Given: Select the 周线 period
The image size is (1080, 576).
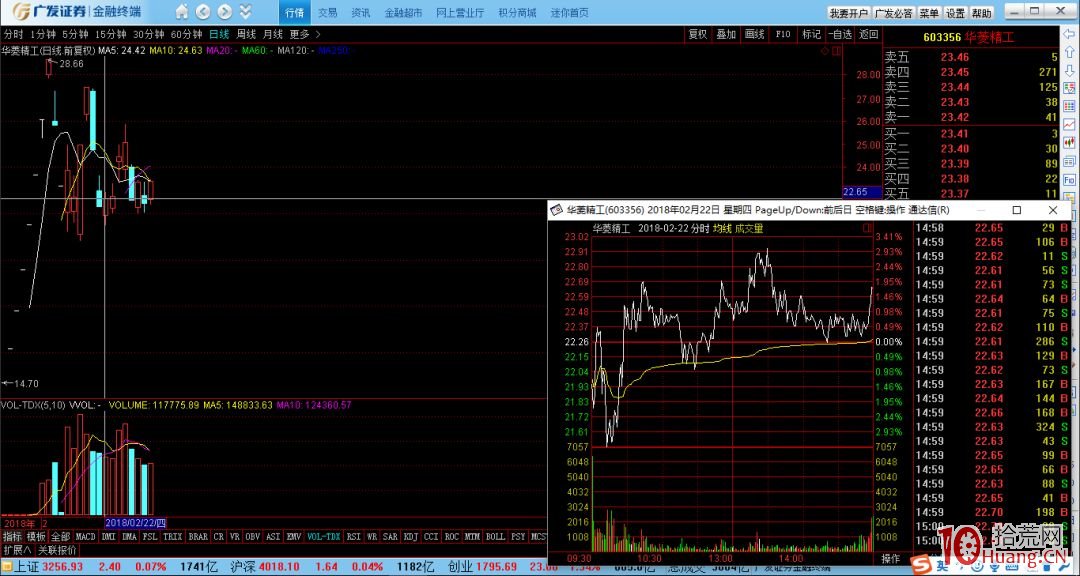Looking at the screenshot, I should (x=246, y=34).
